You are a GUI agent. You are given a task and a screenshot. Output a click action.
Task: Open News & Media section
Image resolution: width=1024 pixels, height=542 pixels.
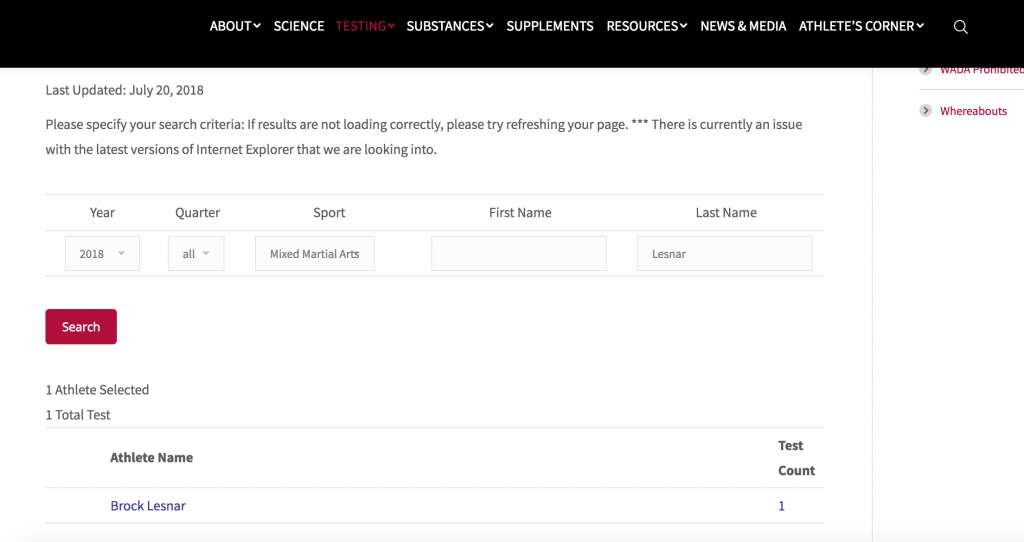[743, 26]
